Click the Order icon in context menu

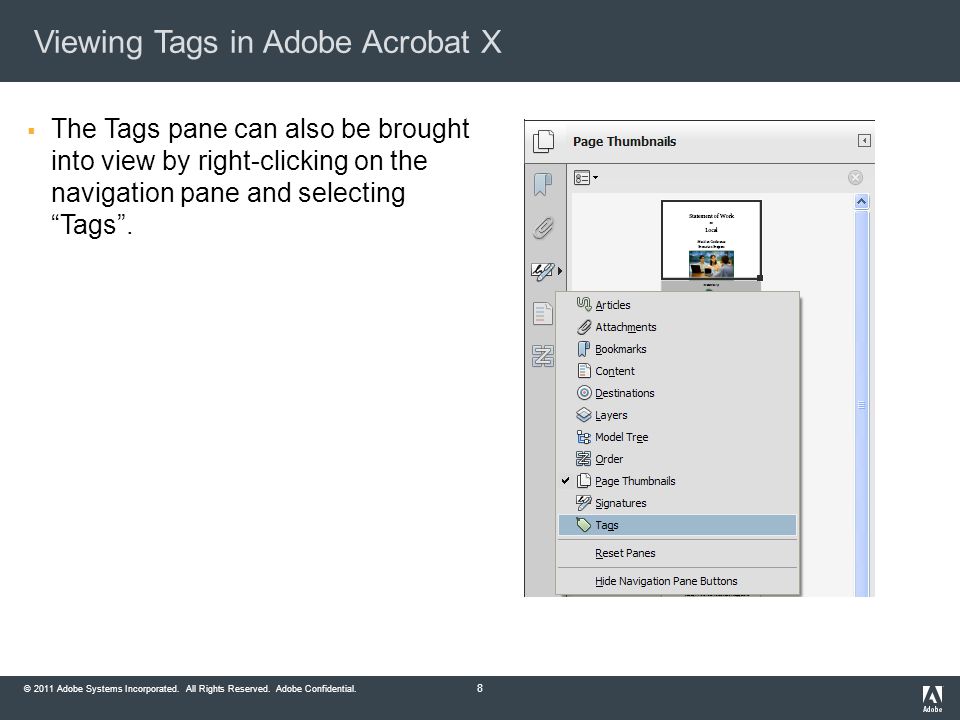[x=583, y=459]
